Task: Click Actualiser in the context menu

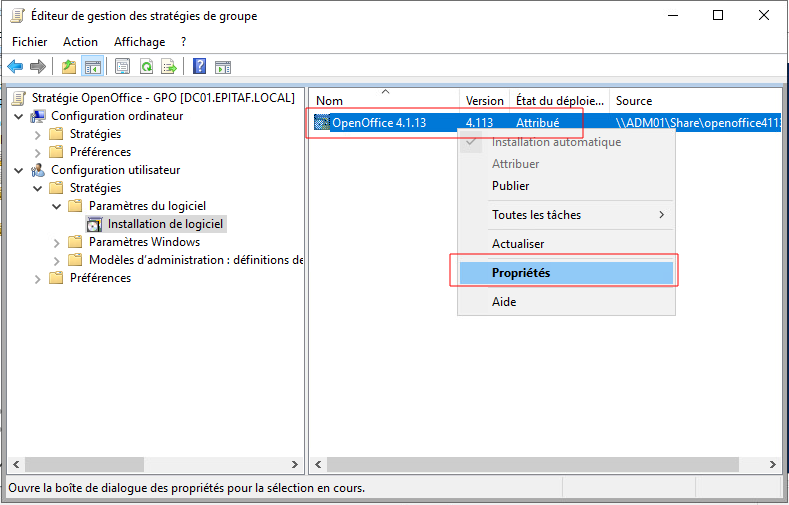Action: [518, 244]
